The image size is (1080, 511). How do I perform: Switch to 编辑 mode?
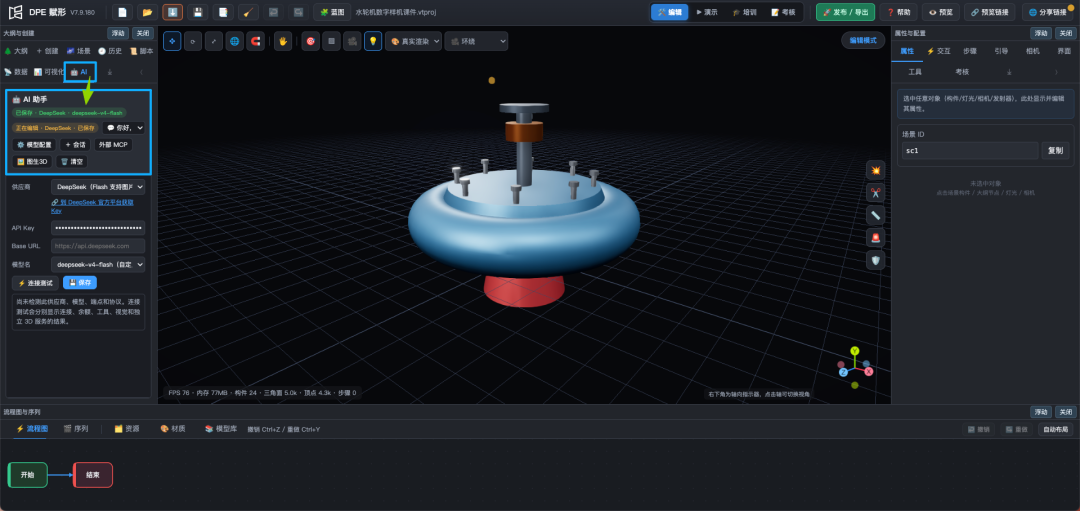point(669,12)
